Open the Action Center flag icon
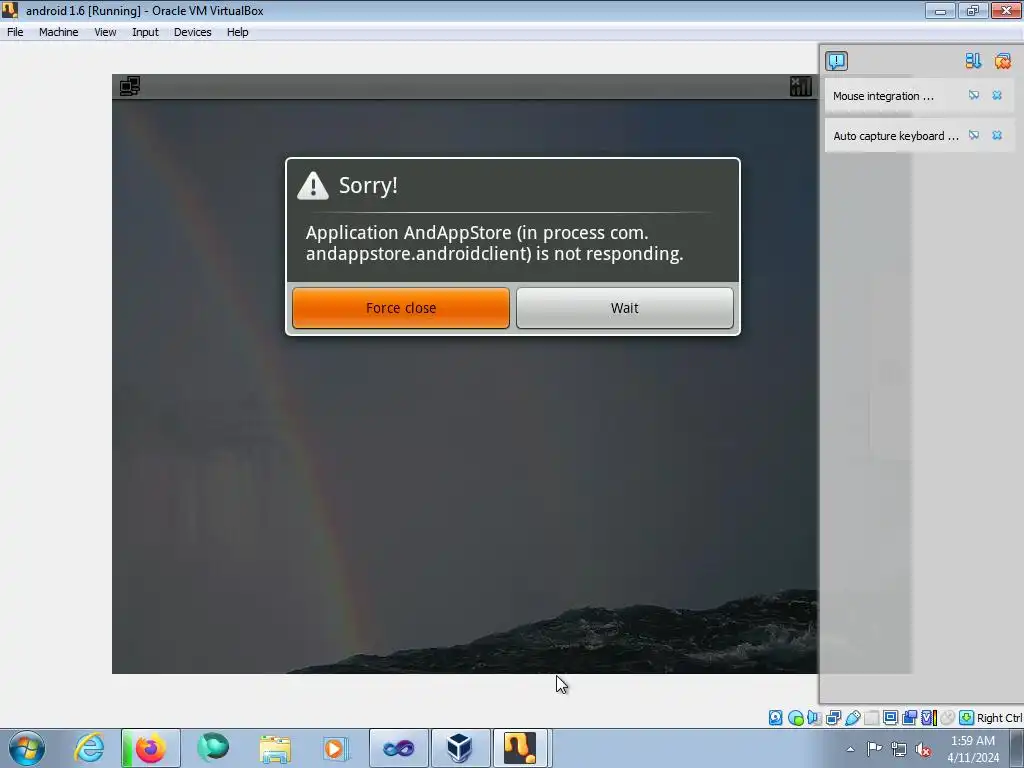 point(874,749)
